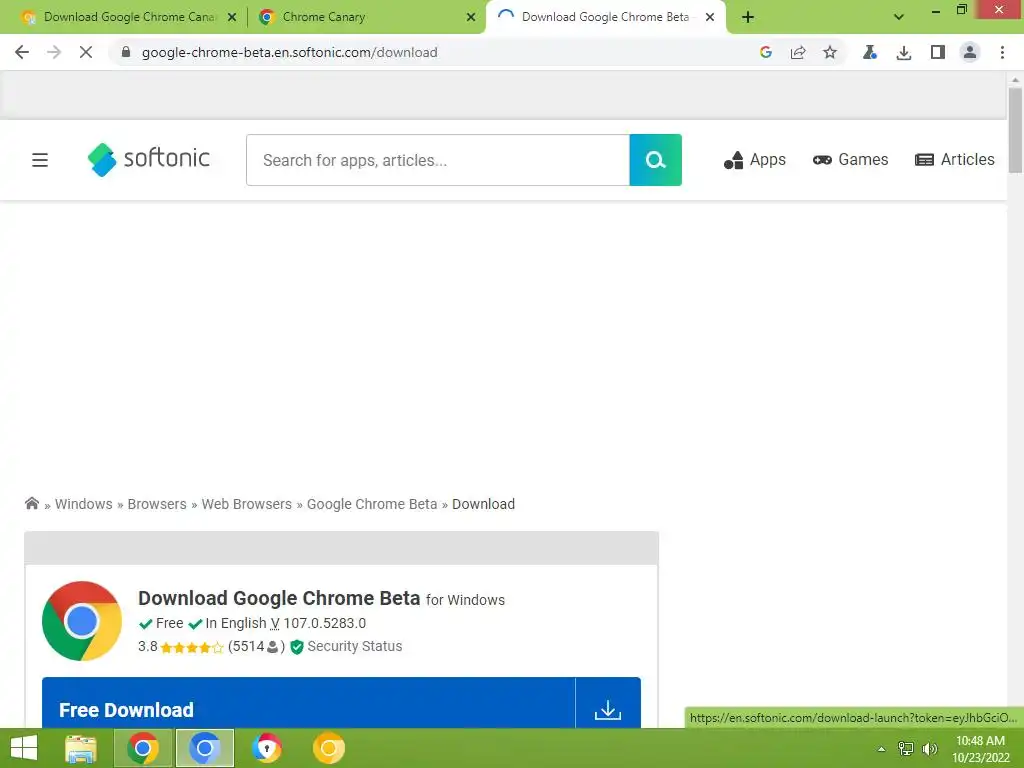Close the Download Google Chrome Canary tab
The height and width of the screenshot is (768, 1024).
pos(232,17)
